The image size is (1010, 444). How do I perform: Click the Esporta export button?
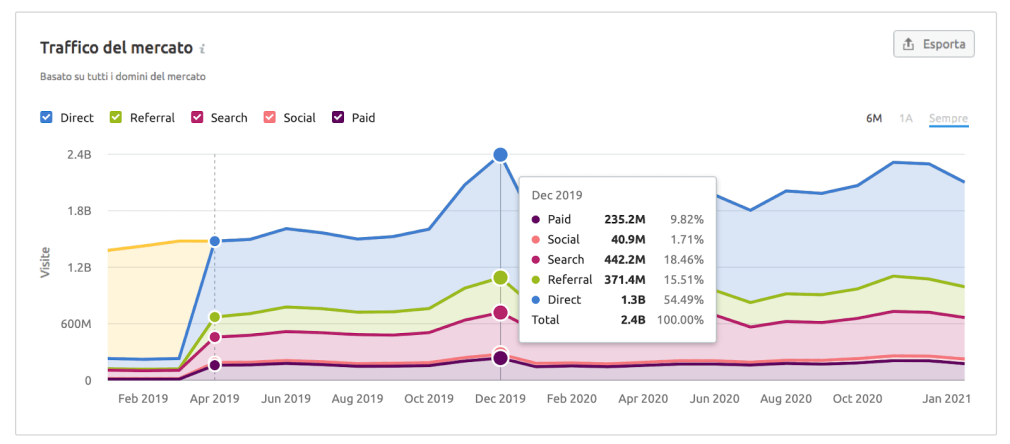pos(933,44)
